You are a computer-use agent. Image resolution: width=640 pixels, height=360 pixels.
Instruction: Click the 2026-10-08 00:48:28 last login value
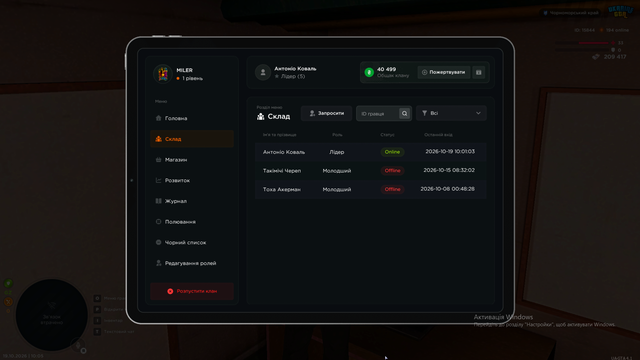pyautogui.click(x=447, y=189)
